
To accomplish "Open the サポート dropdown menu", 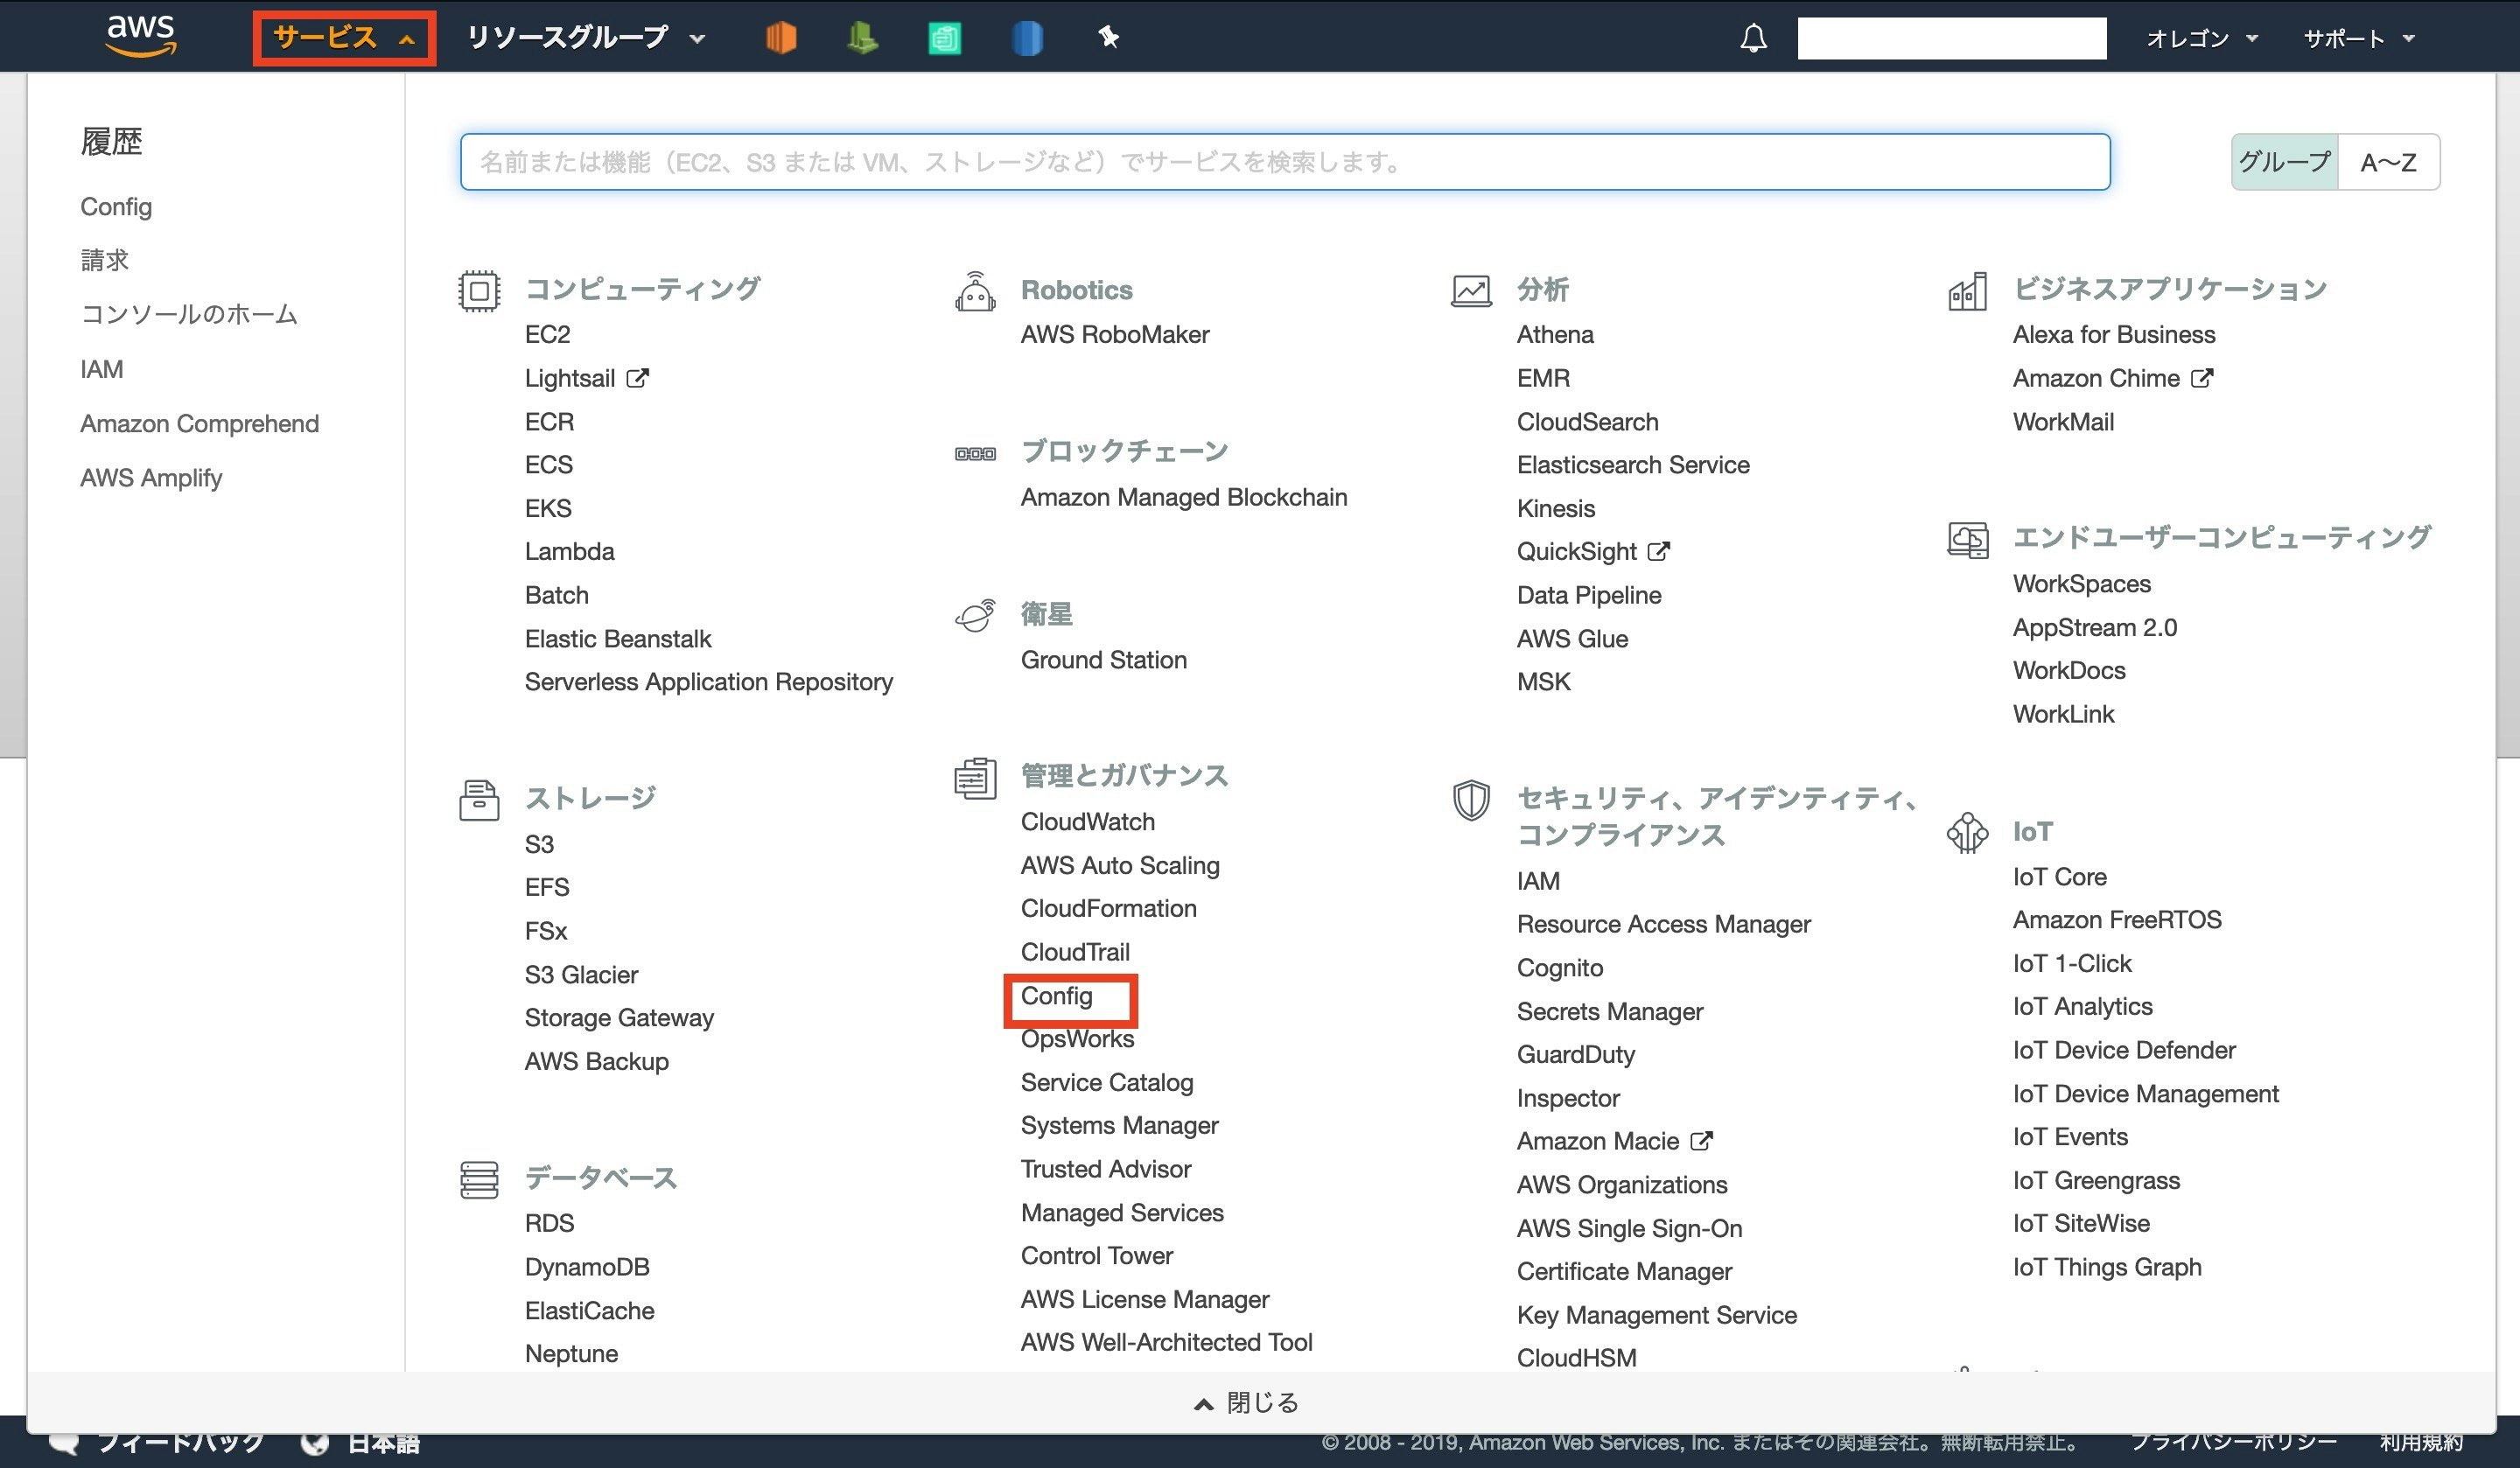I will click(x=2359, y=38).
